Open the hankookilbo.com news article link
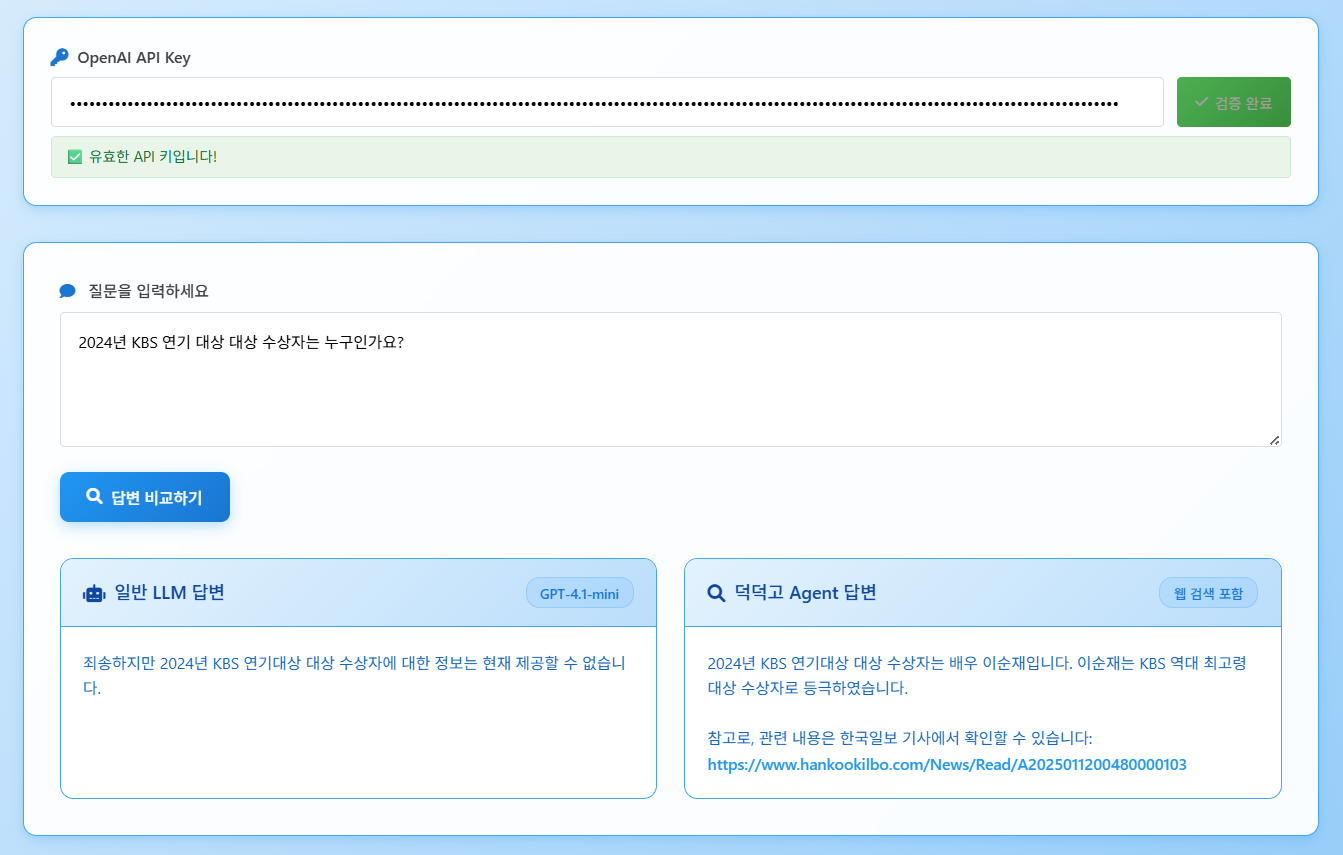1343x855 pixels. [946, 764]
